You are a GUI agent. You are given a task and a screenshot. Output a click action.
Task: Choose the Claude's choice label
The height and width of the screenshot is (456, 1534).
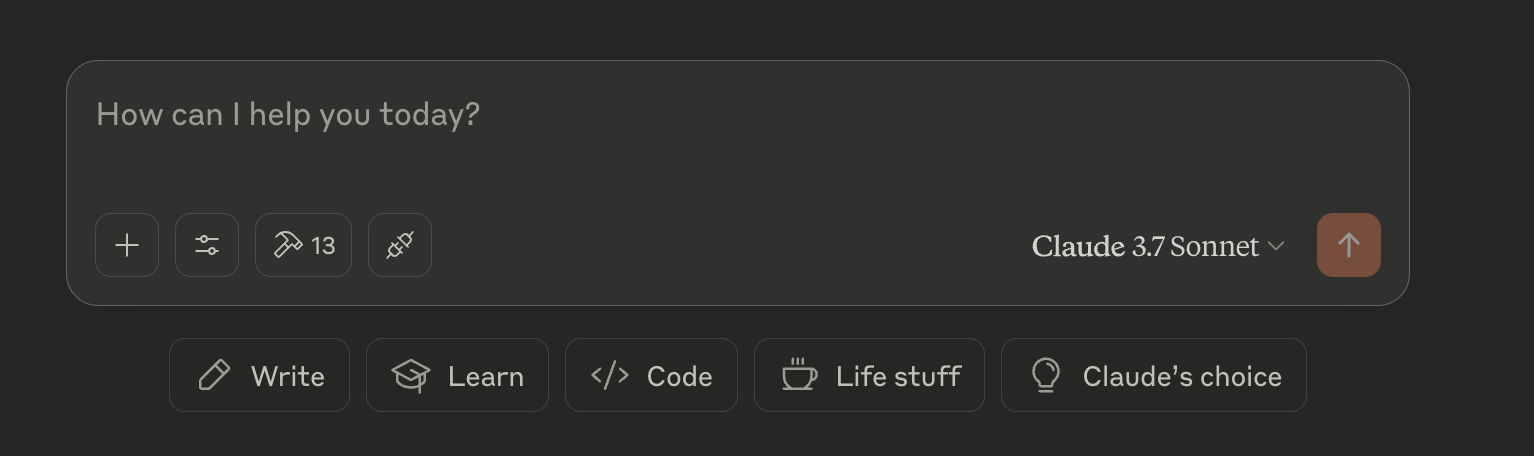point(1182,376)
